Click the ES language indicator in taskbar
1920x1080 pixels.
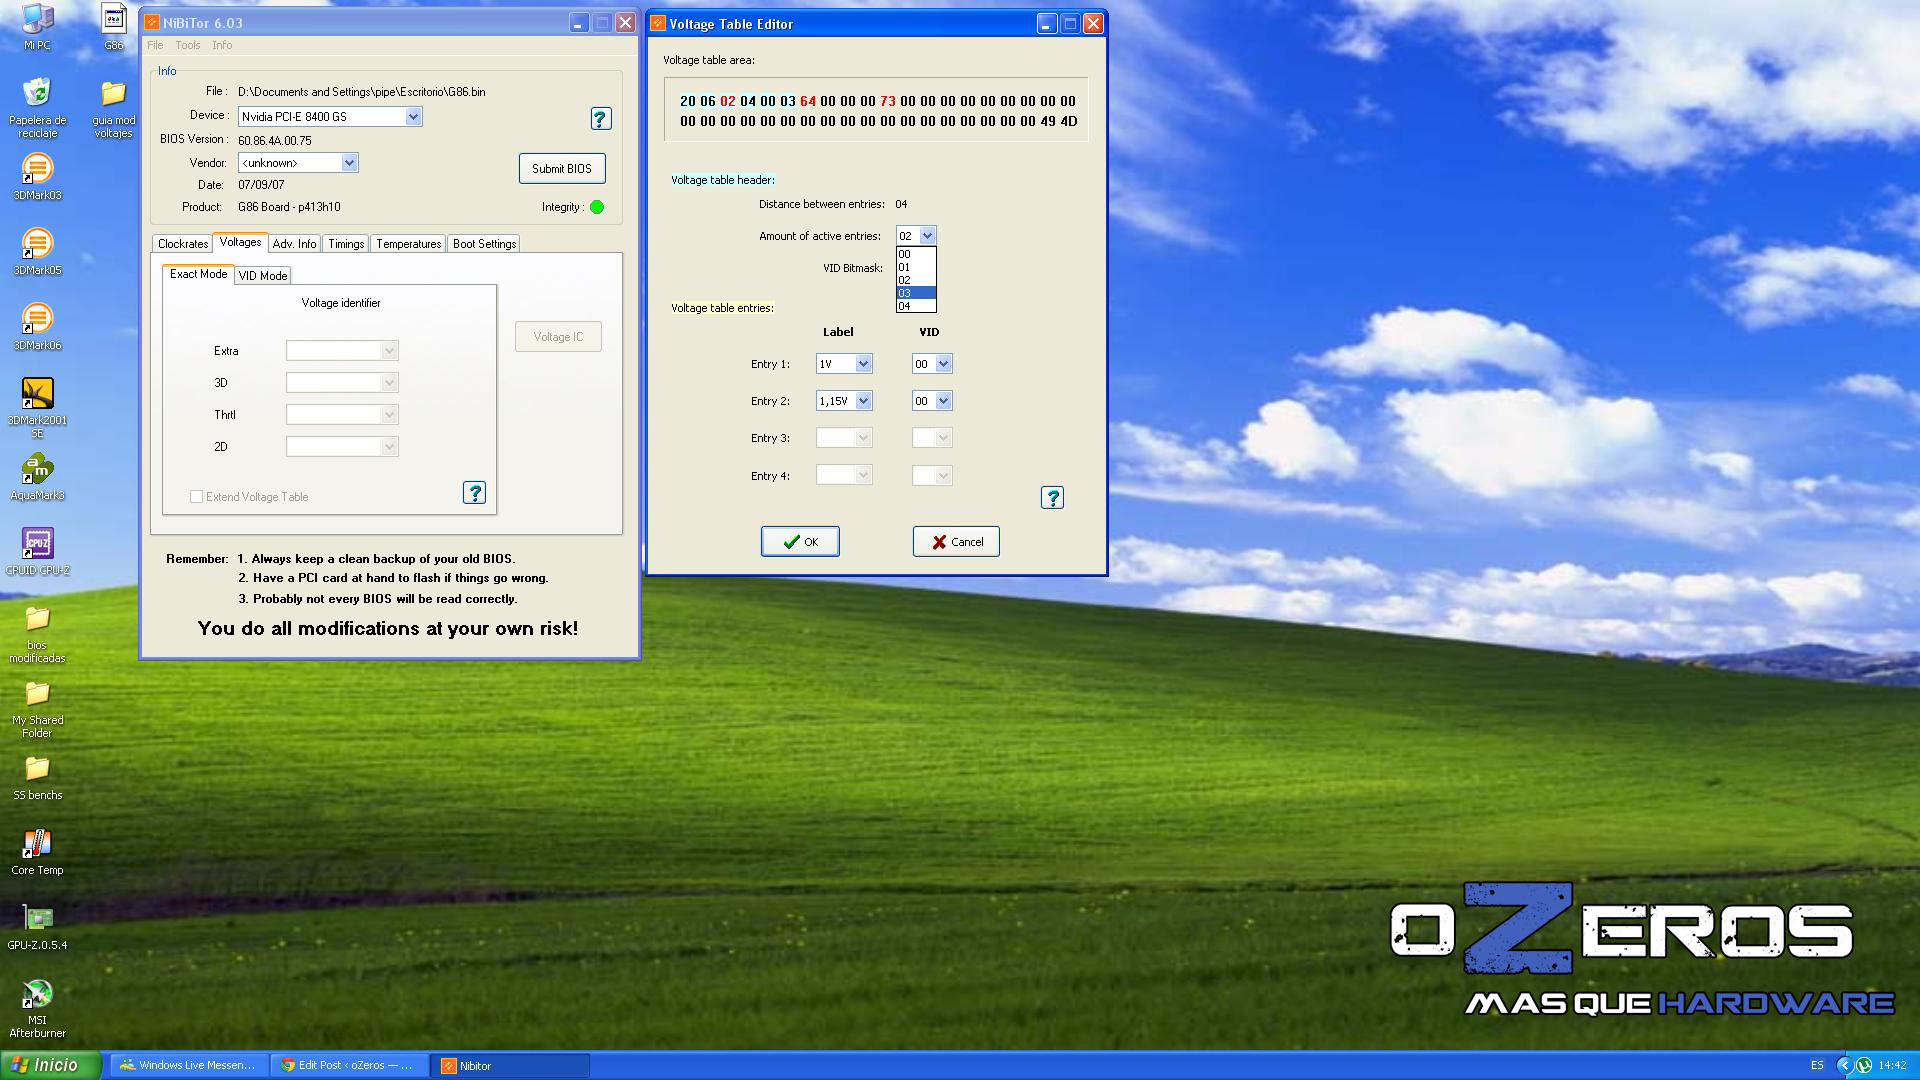[x=1817, y=1065]
